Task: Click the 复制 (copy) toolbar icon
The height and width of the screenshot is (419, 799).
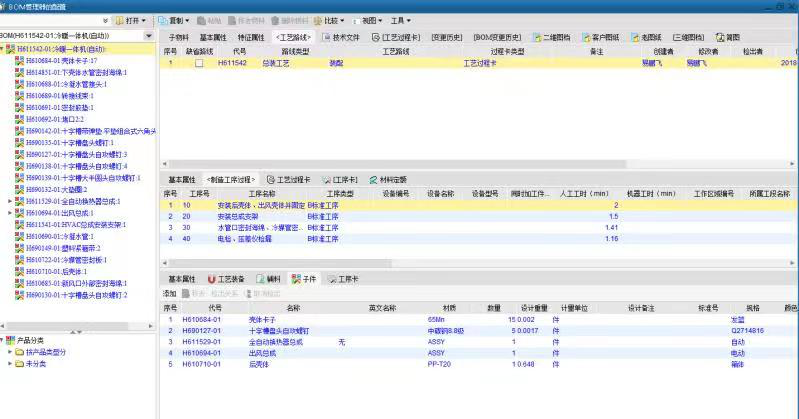Action: pyautogui.click(x=173, y=20)
